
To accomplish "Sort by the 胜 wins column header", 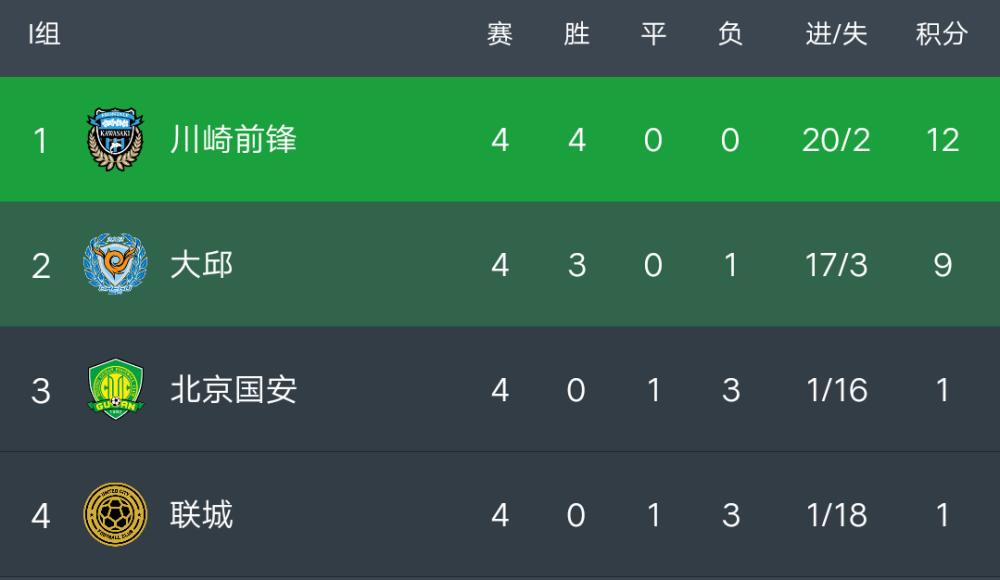I will [x=577, y=34].
